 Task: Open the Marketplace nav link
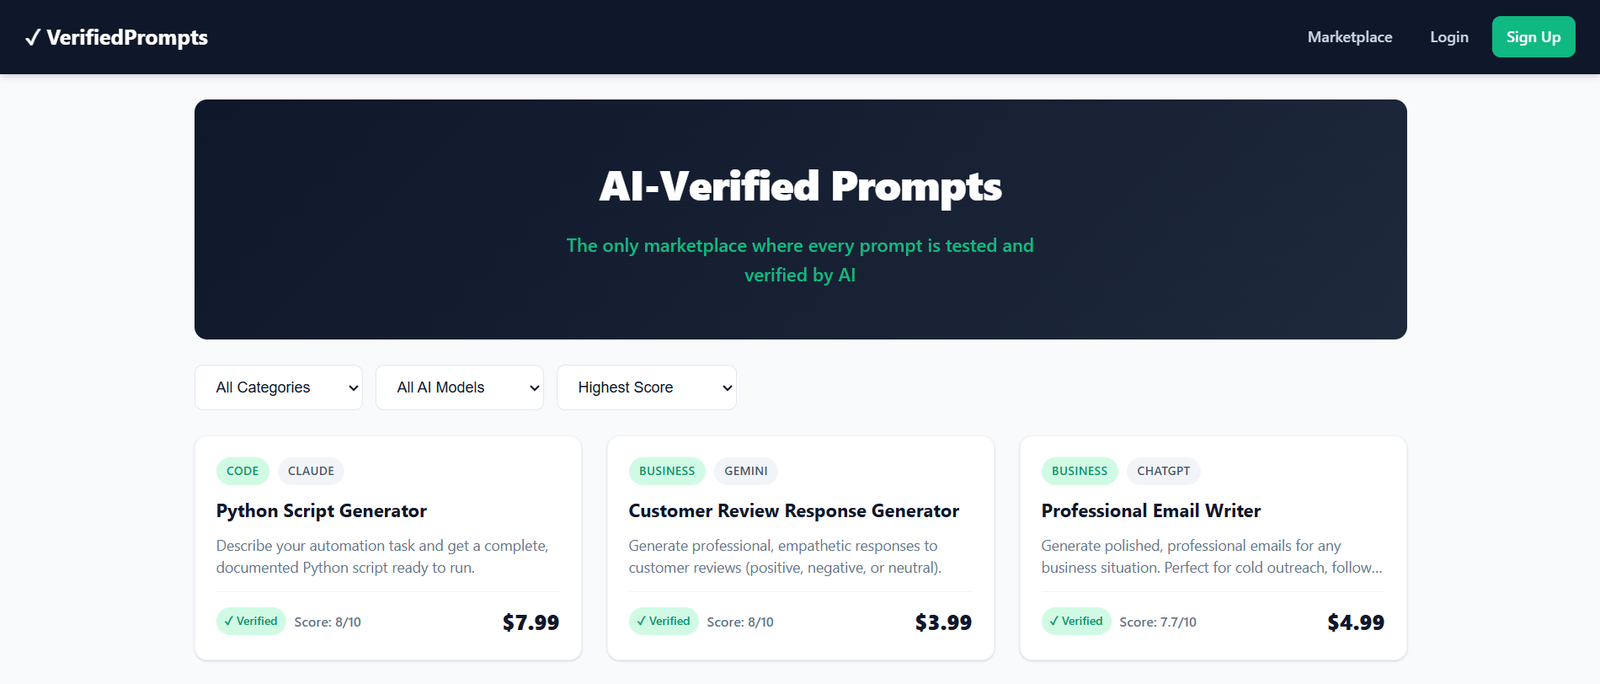coord(1349,37)
